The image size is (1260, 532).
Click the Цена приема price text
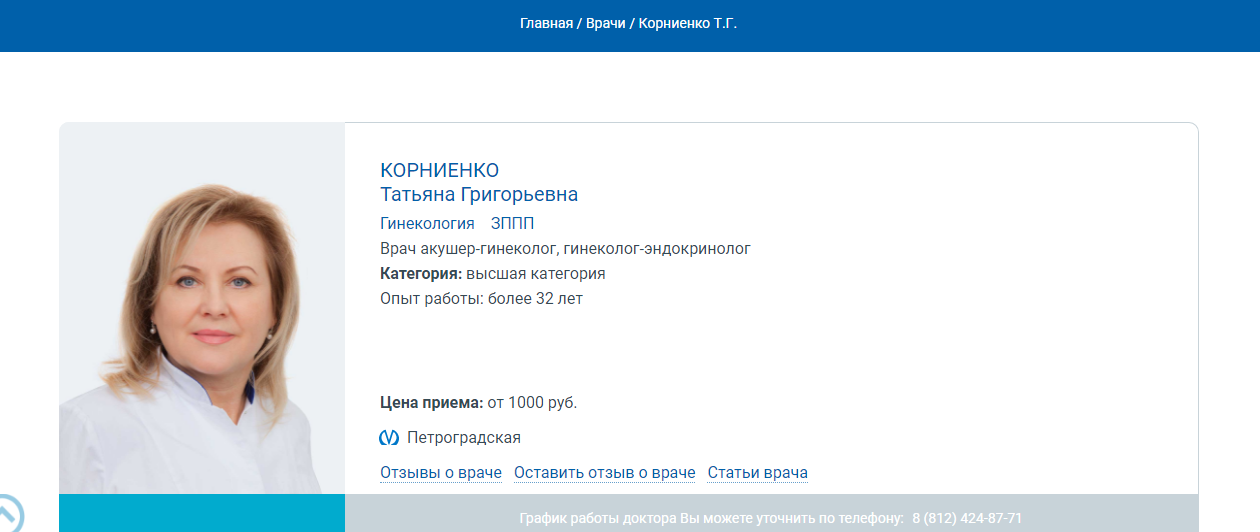click(x=478, y=403)
